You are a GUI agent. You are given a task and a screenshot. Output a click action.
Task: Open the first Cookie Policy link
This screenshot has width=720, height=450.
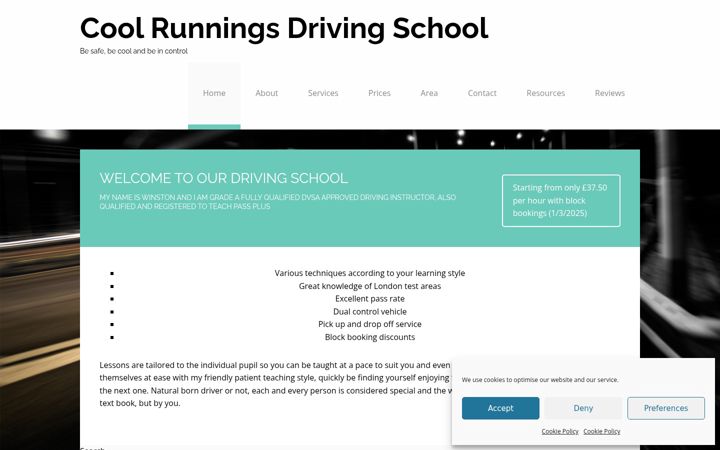[x=560, y=432]
